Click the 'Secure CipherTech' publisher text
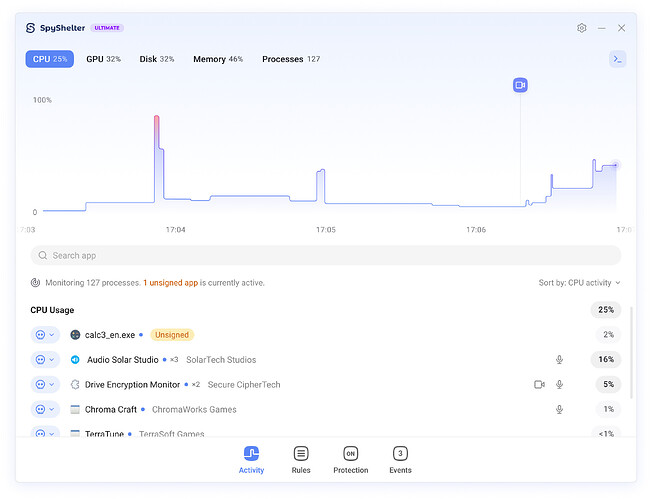 click(x=244, y=385)
